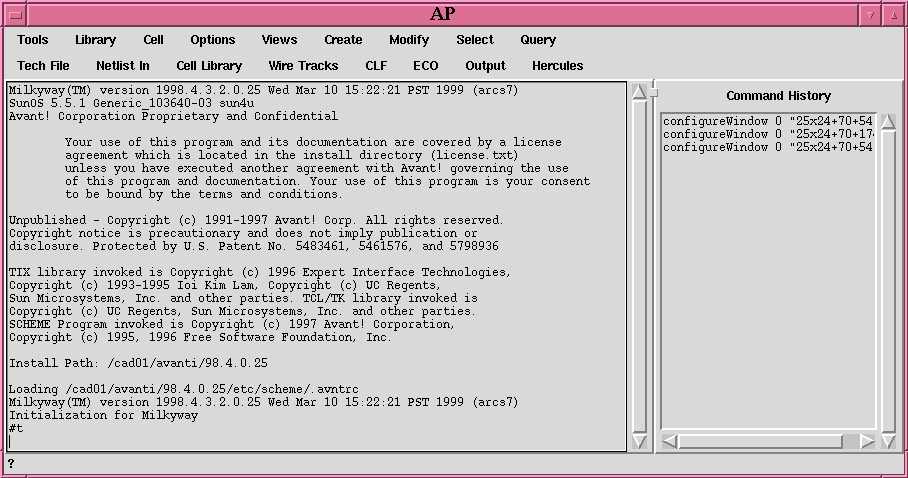Click the '#t' output line
Image resolution: width=908 pixels, height=478 pixels.
[x=16, y=428]
